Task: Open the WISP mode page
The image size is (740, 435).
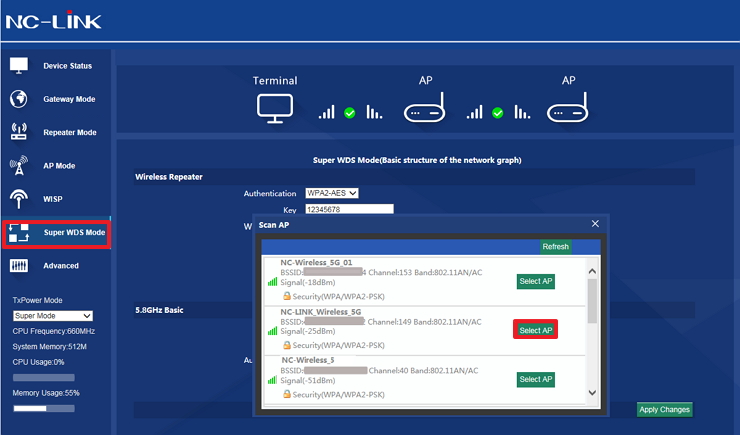Action: pyautogui.click(x=52, y=199)
